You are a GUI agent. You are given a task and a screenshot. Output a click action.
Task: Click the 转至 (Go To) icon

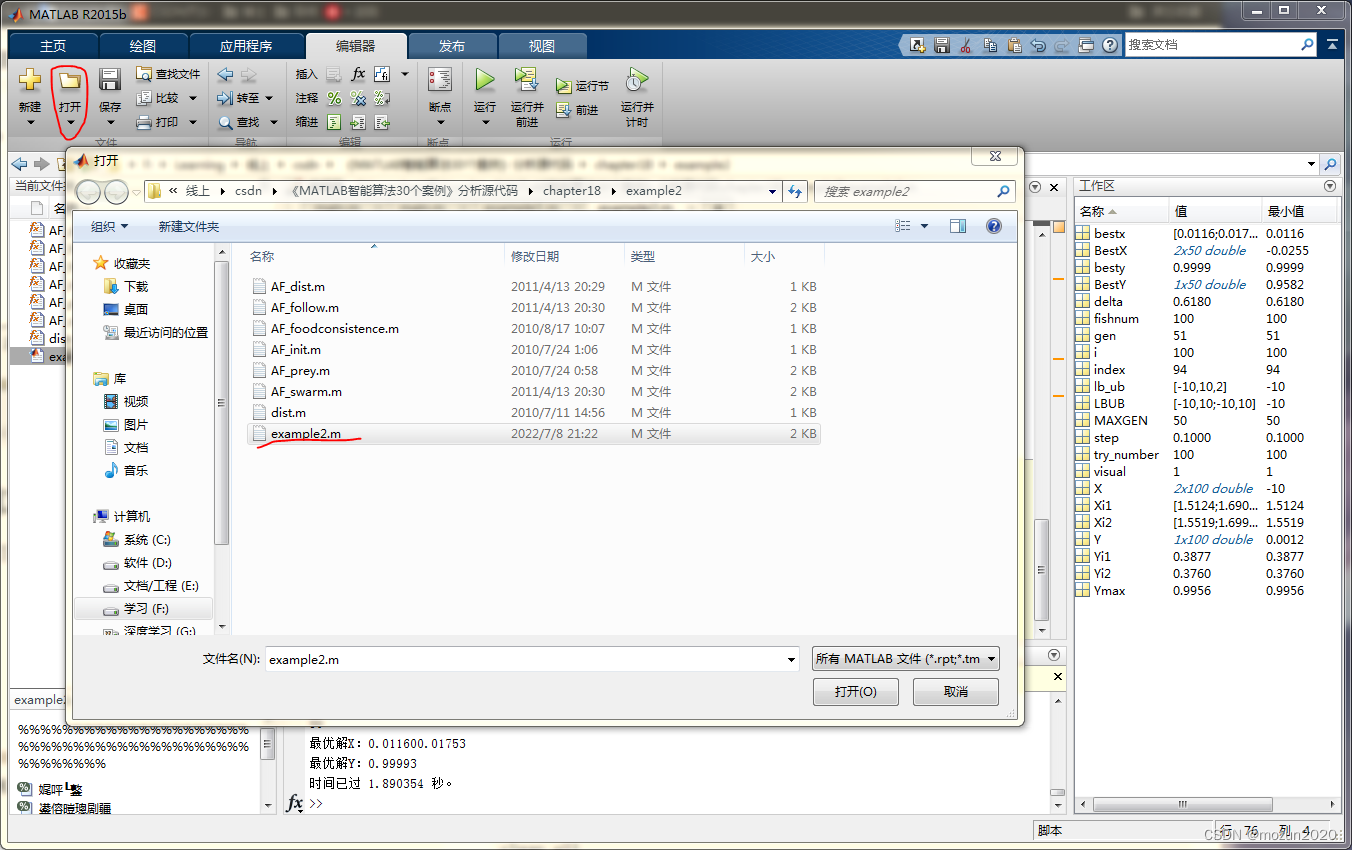(x=225, y=98)
